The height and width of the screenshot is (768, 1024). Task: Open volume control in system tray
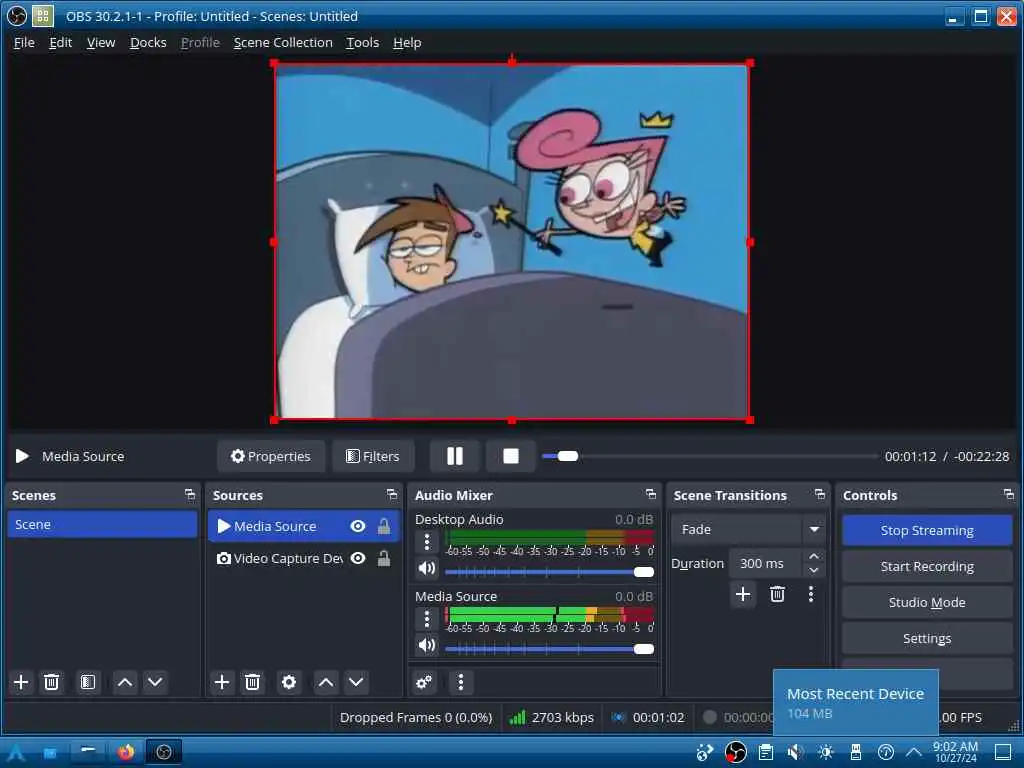(x=795, y=752)
